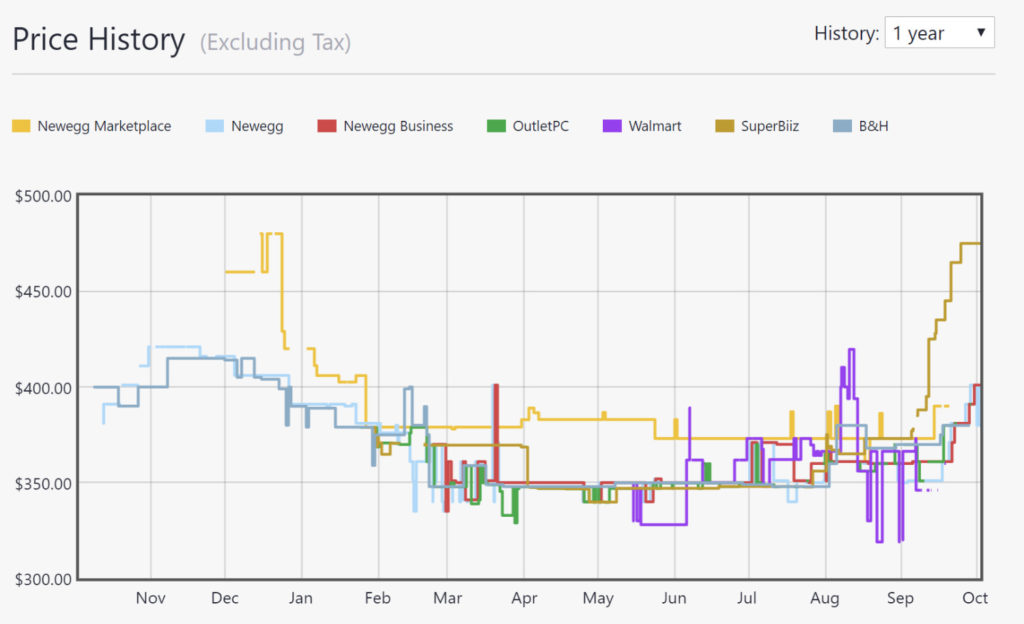
Task: Click the yellow Newegg Marketplace legend swatch
Action: [x=20, y=126]
